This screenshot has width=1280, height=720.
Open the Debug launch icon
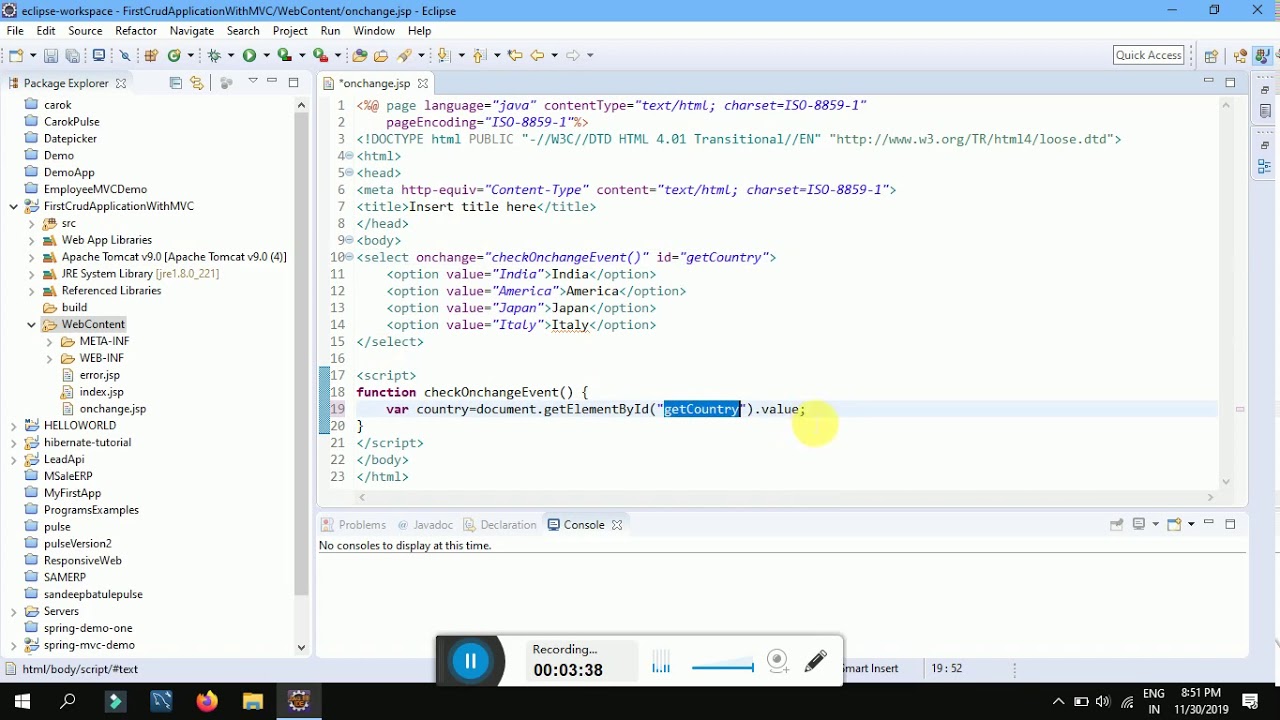pos(214,55)
